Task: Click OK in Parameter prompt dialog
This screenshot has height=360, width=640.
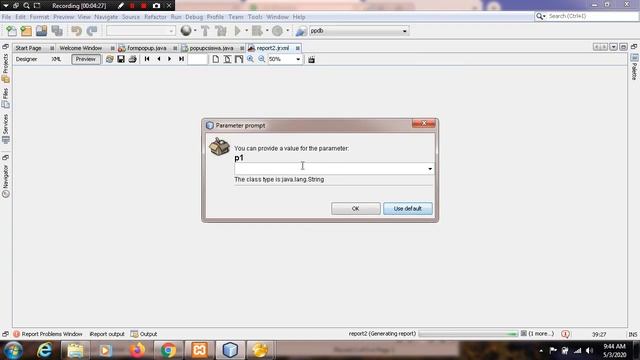Action: 356,209
